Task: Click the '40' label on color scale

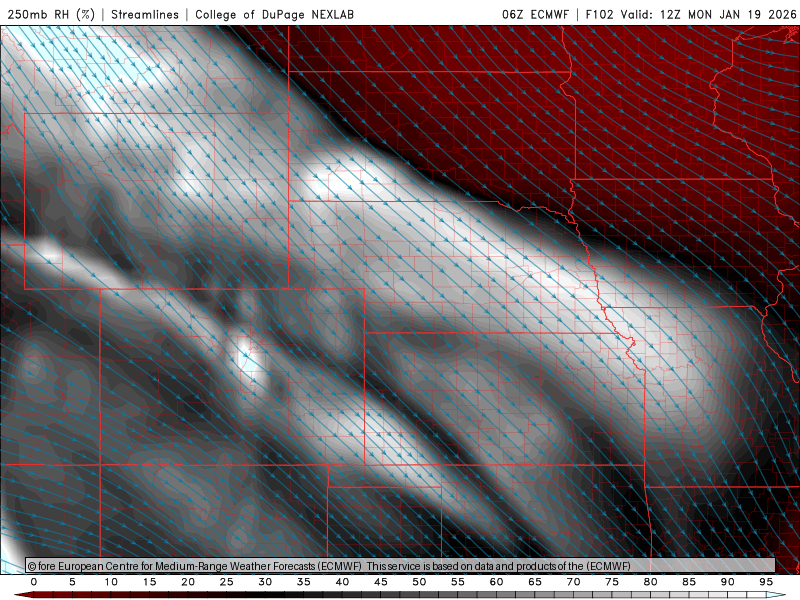Action: (342, 582)
